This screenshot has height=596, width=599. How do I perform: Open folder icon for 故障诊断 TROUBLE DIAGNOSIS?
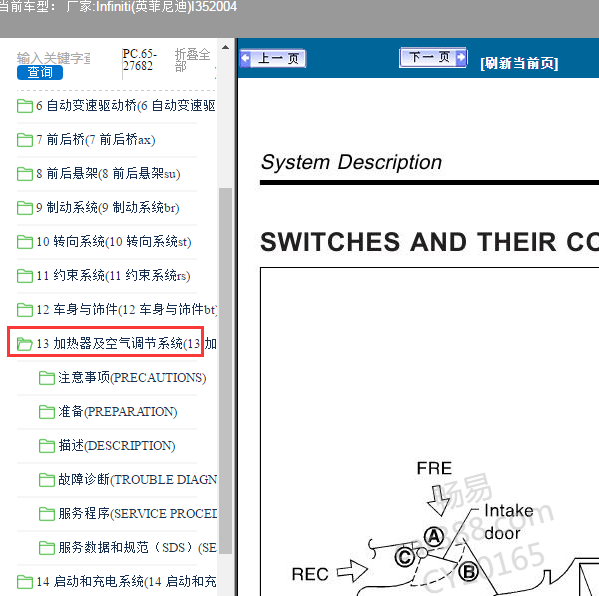47,480
